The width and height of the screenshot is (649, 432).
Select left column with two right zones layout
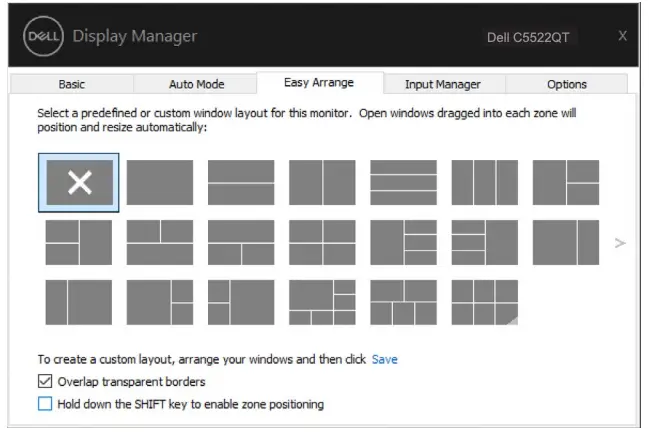click(565, 182)
